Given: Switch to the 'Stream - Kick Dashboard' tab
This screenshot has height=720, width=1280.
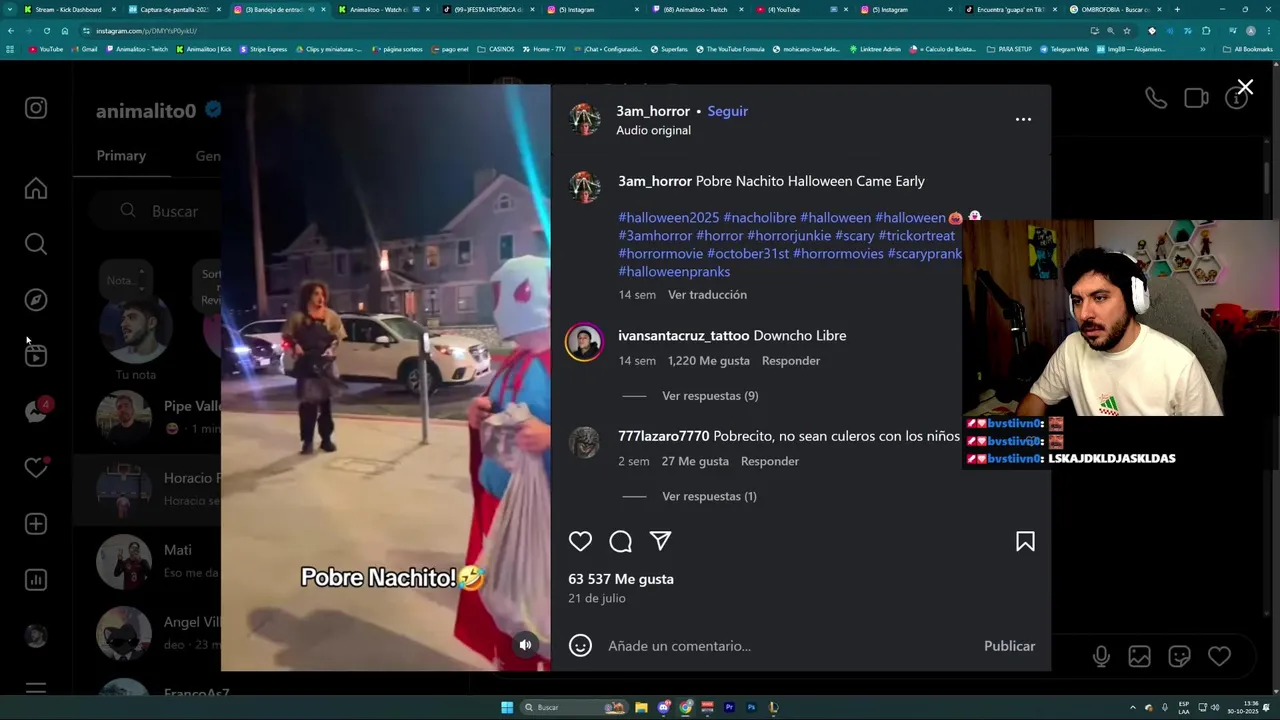Looking at the screenshot, I should pyautogui.click(x=68, y=9).
